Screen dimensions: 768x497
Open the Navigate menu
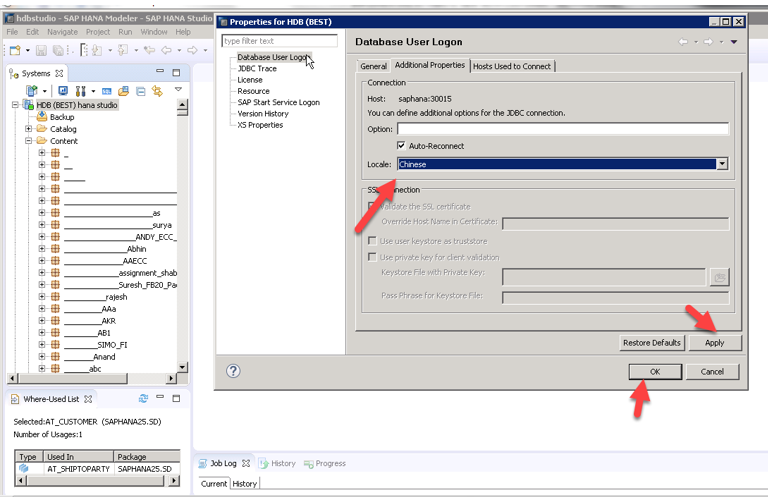click(x=62, y=32)
